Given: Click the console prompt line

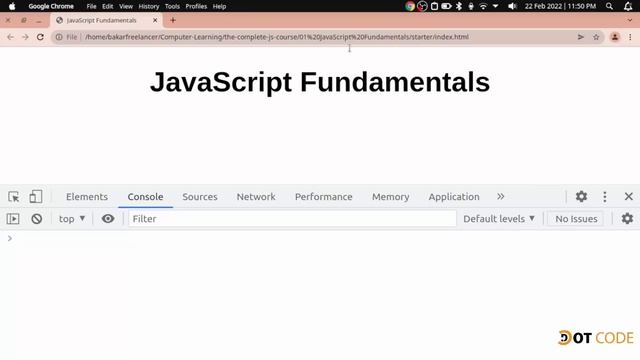Looking at the screenshot, I should tap(320, 238).
